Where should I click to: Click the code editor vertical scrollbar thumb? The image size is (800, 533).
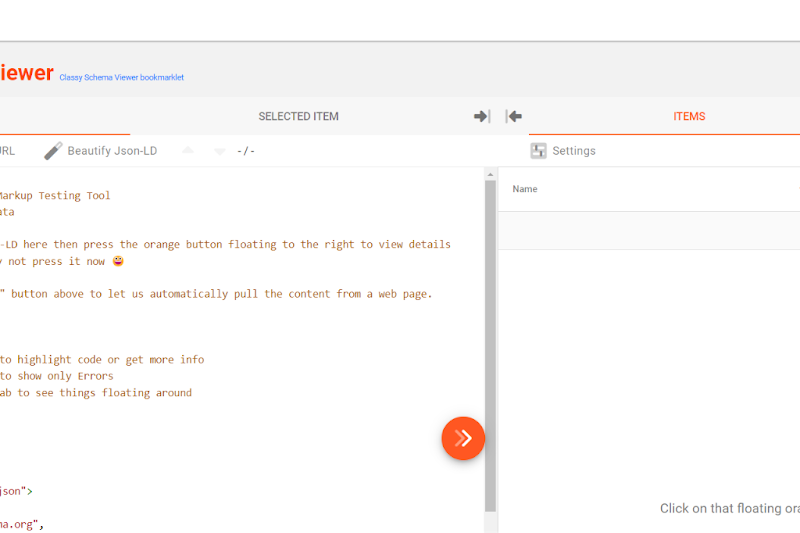pos(490,340)
